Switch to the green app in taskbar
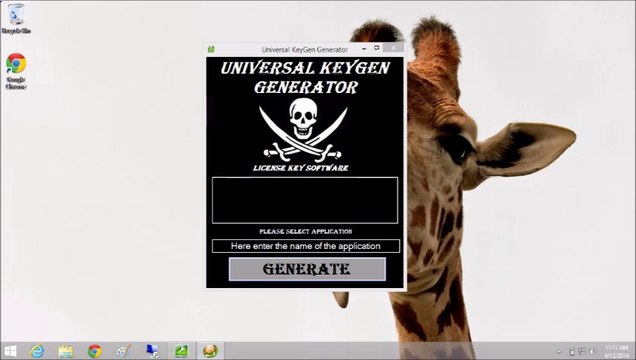The height and width of the screenshot is (360, 636). click(181, 351)
